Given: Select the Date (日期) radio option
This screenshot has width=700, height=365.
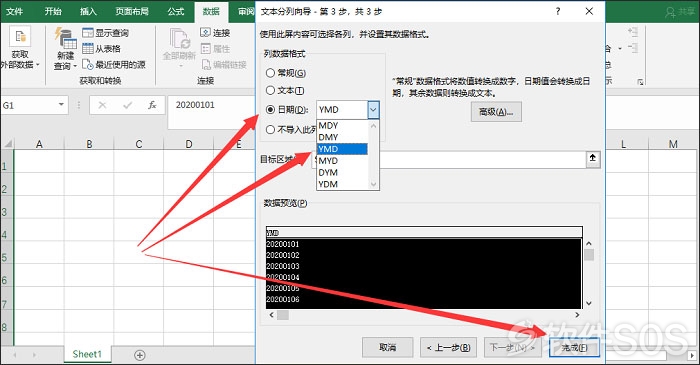Looking at the screenshot, I should [270, 109].
